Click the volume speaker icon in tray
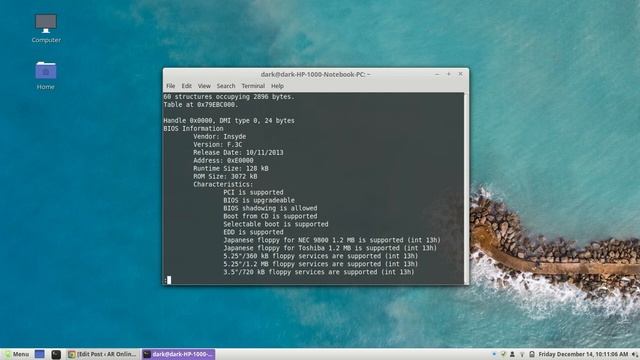 (635, 354)
